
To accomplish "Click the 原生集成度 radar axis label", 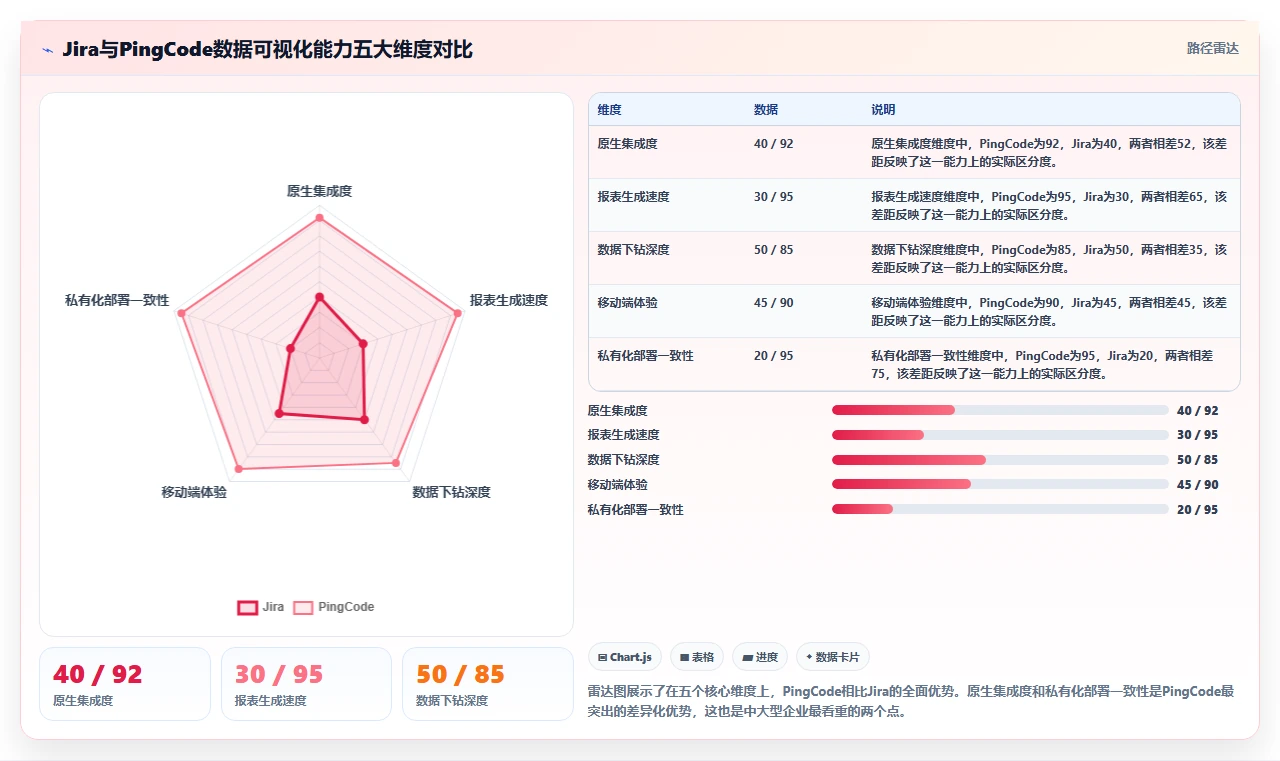I will click(x=319, y=191).
